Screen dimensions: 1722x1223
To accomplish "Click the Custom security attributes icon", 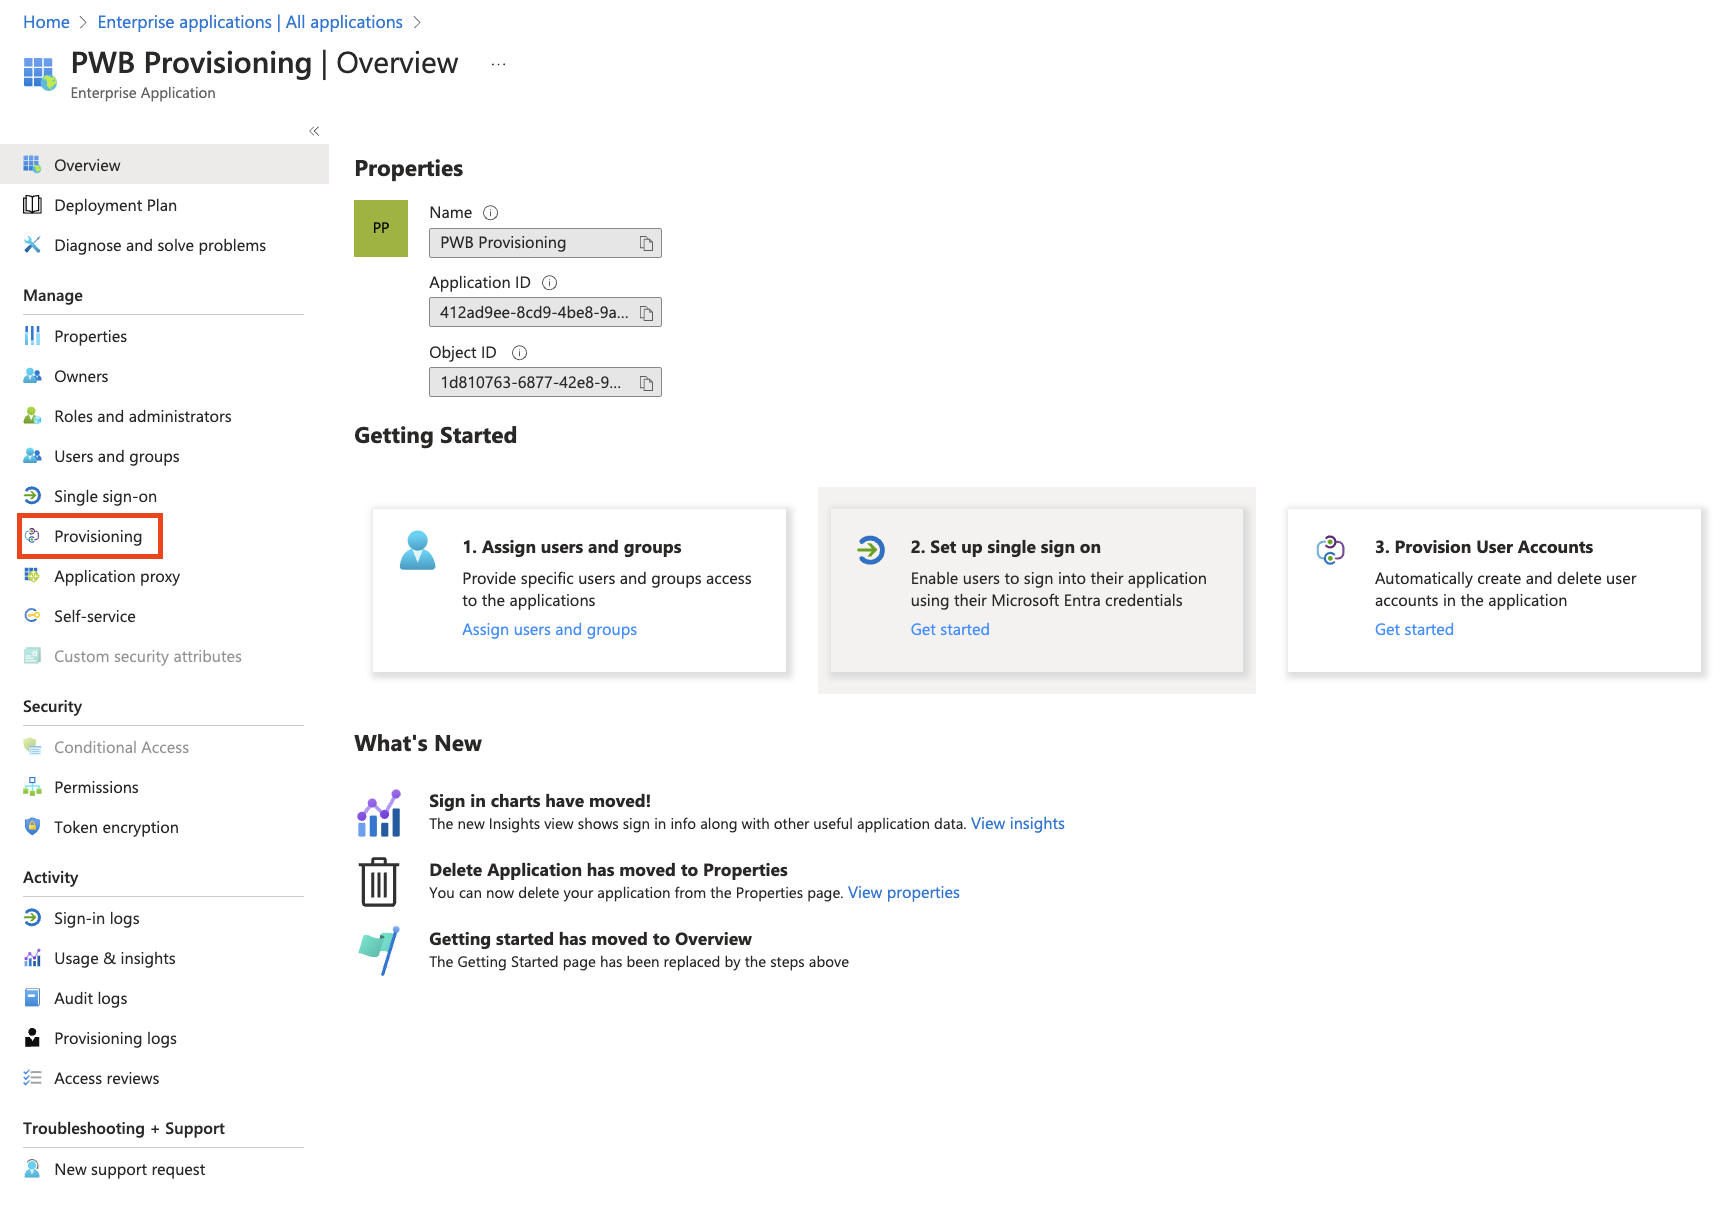I will (x=32, y=656).
